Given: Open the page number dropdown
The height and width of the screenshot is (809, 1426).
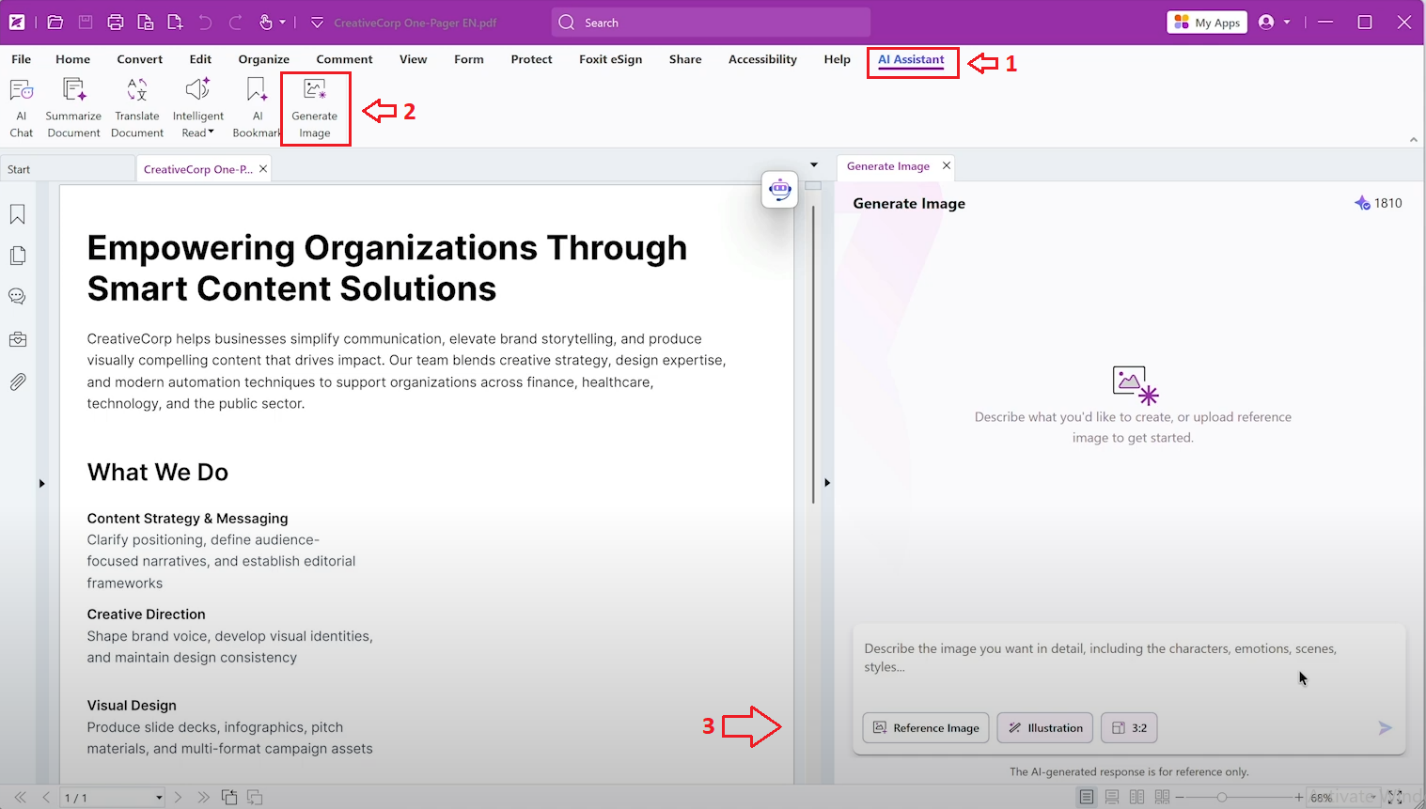Looking at the screenshot, I should click(159, 798).
